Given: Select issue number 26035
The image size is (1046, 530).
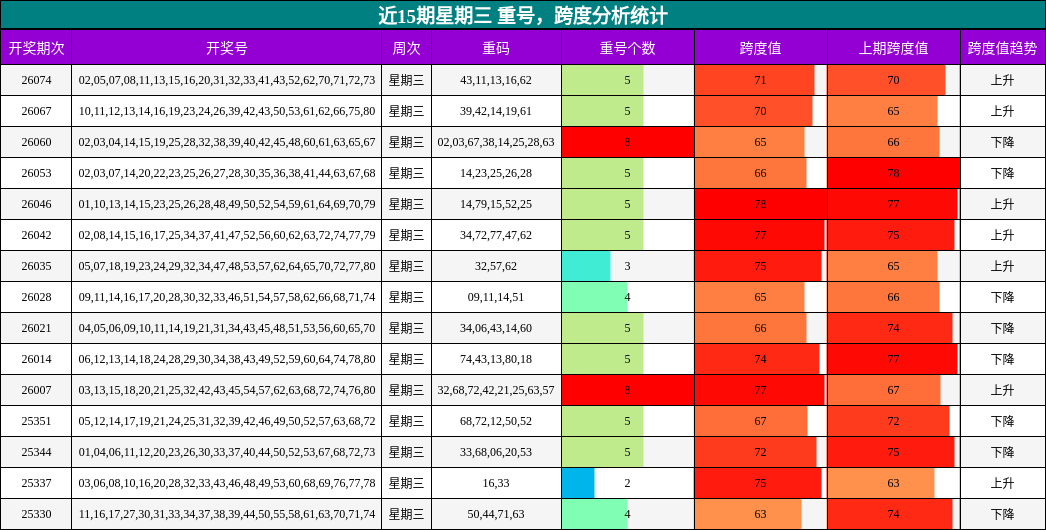Looking at the screenshot, I should [36, 266].
